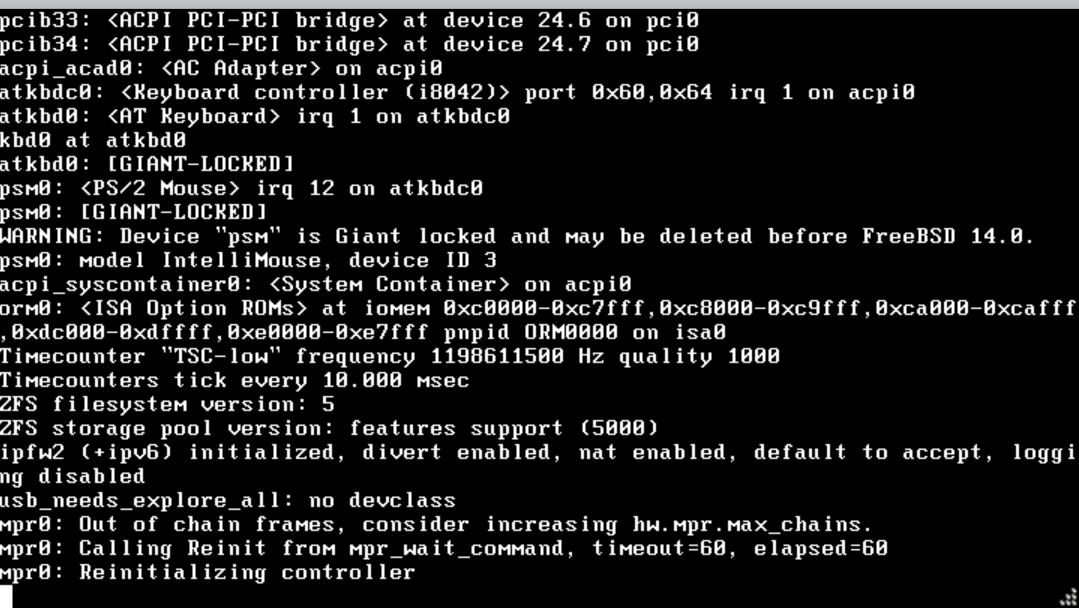The width and height of the screenshot is (1079, 608).
Task: Click the gray title bar at top
Action: click(x=540, y=3)
